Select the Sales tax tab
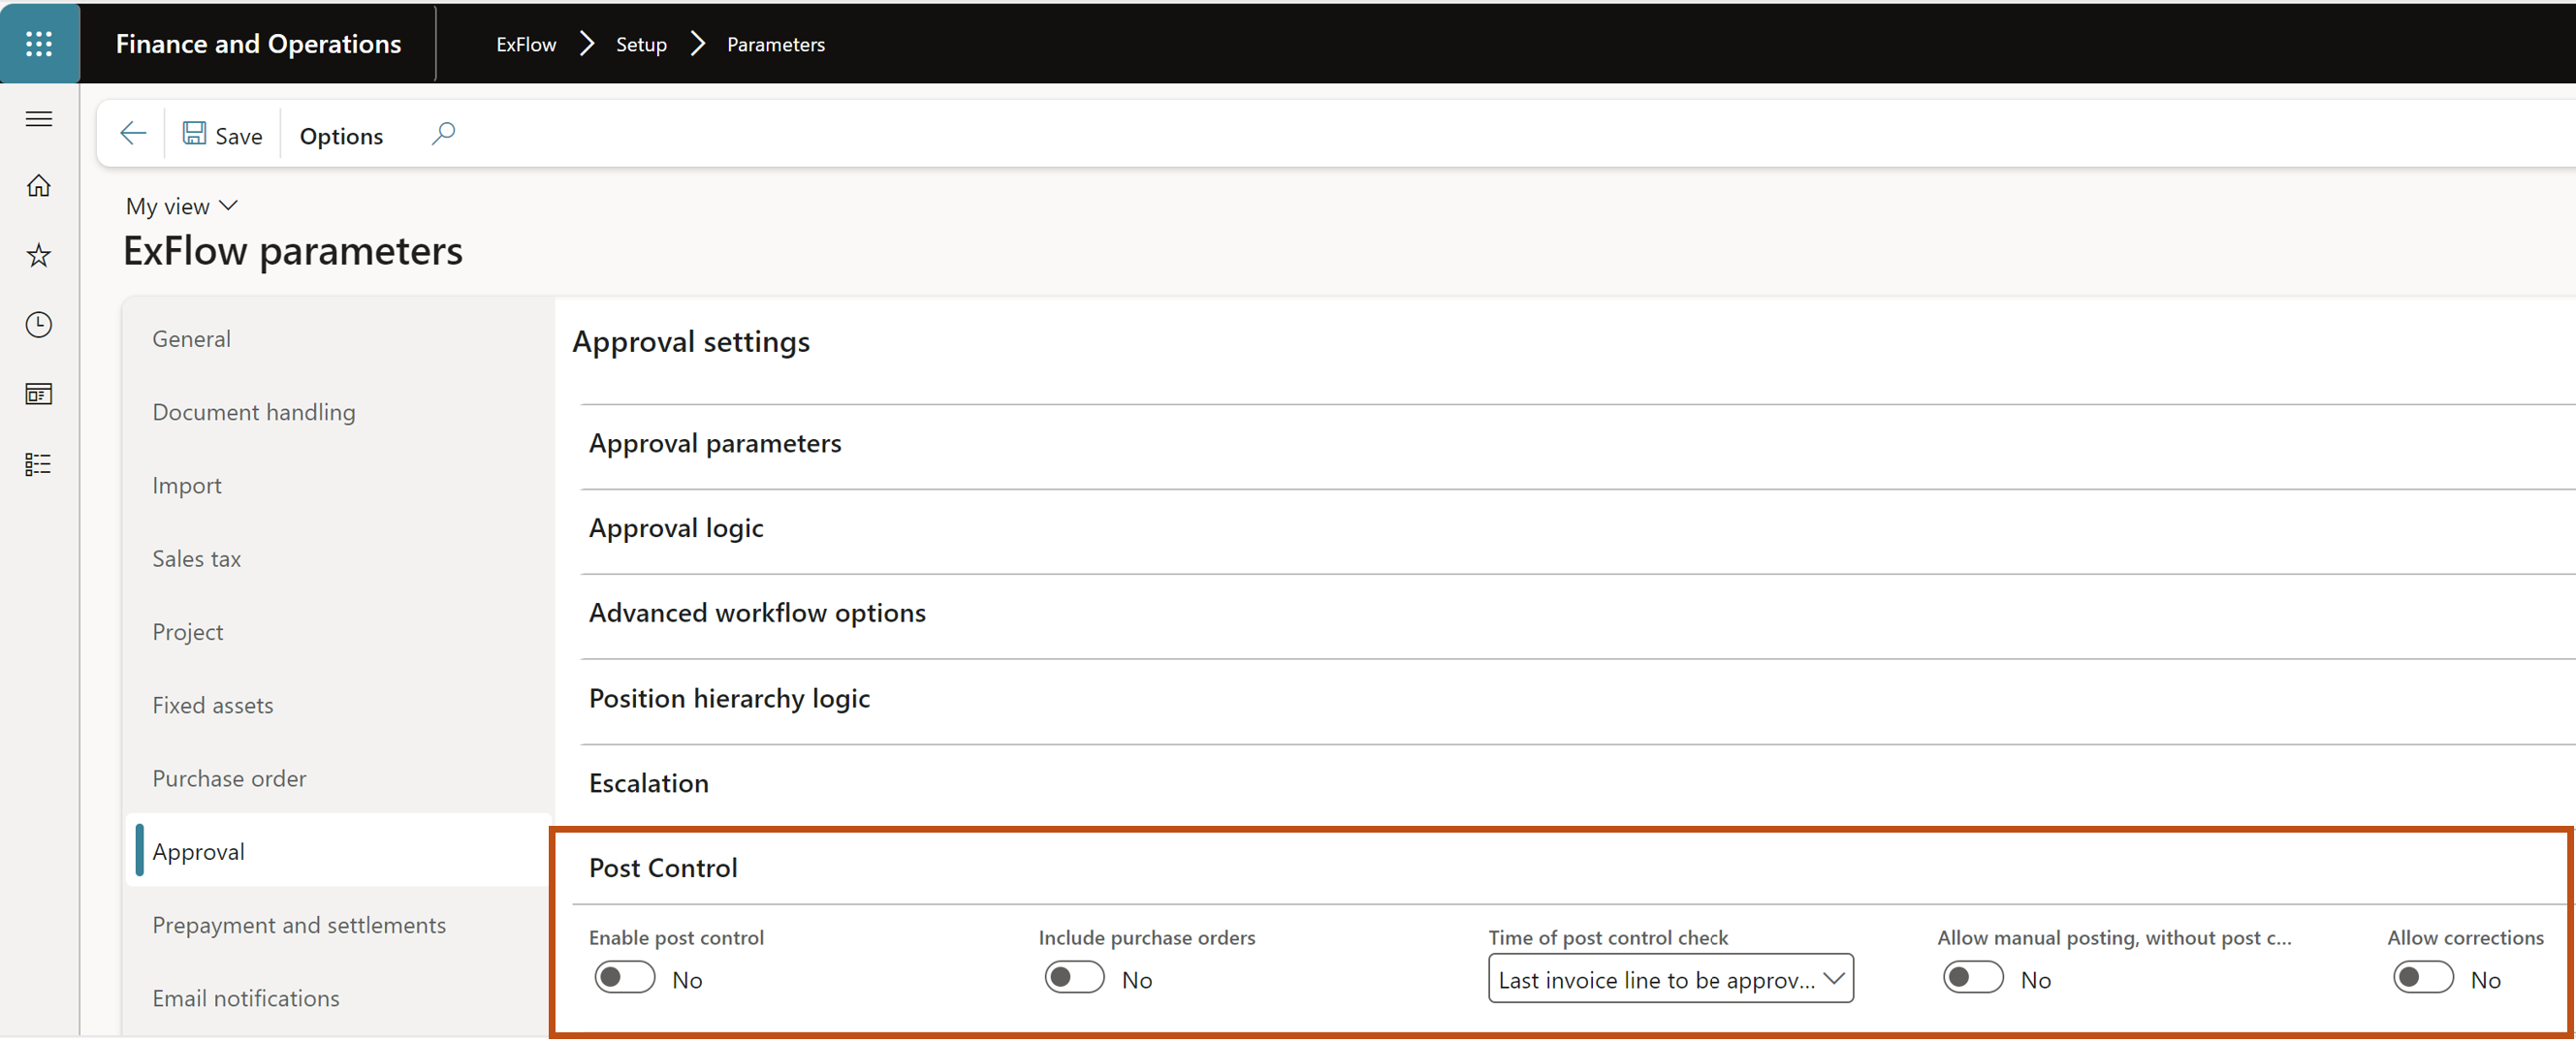 (x=196, y=559)
